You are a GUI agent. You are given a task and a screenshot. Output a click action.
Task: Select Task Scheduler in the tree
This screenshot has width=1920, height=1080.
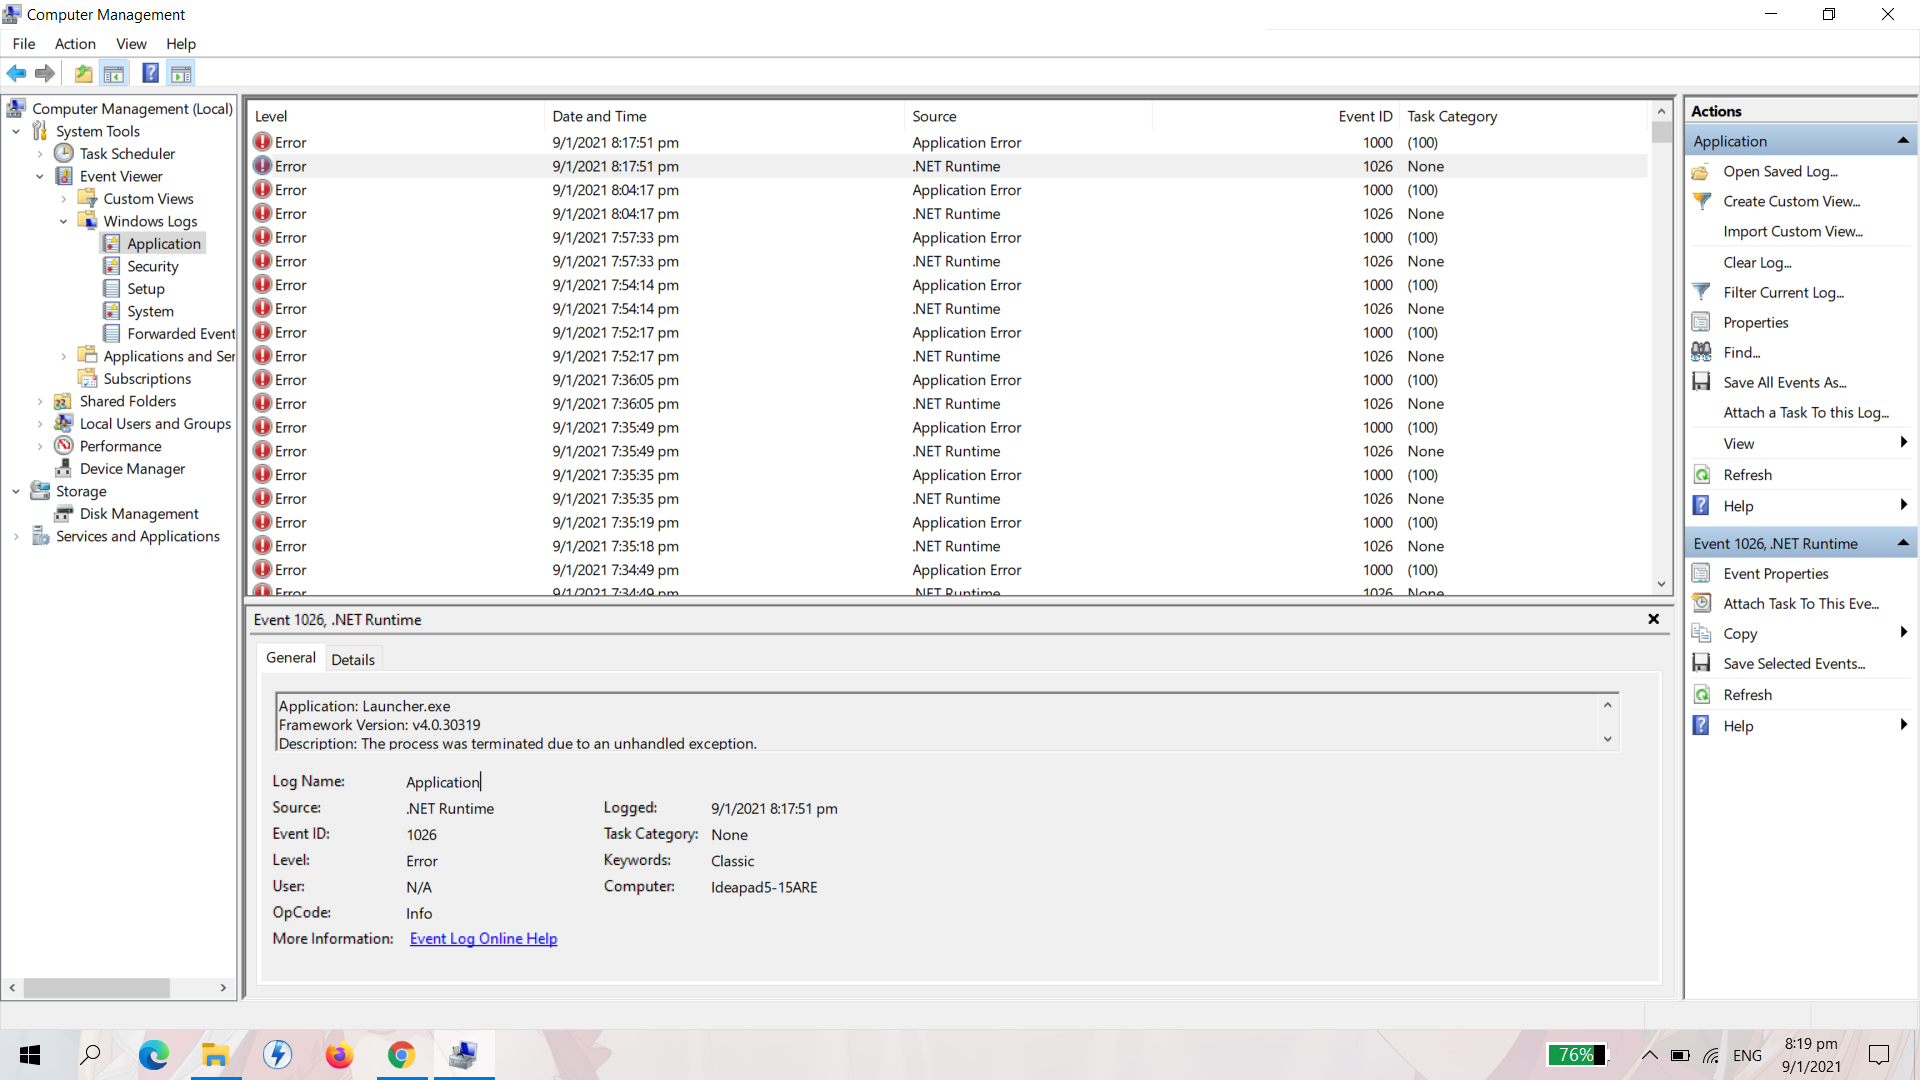[x=127, y=153]
